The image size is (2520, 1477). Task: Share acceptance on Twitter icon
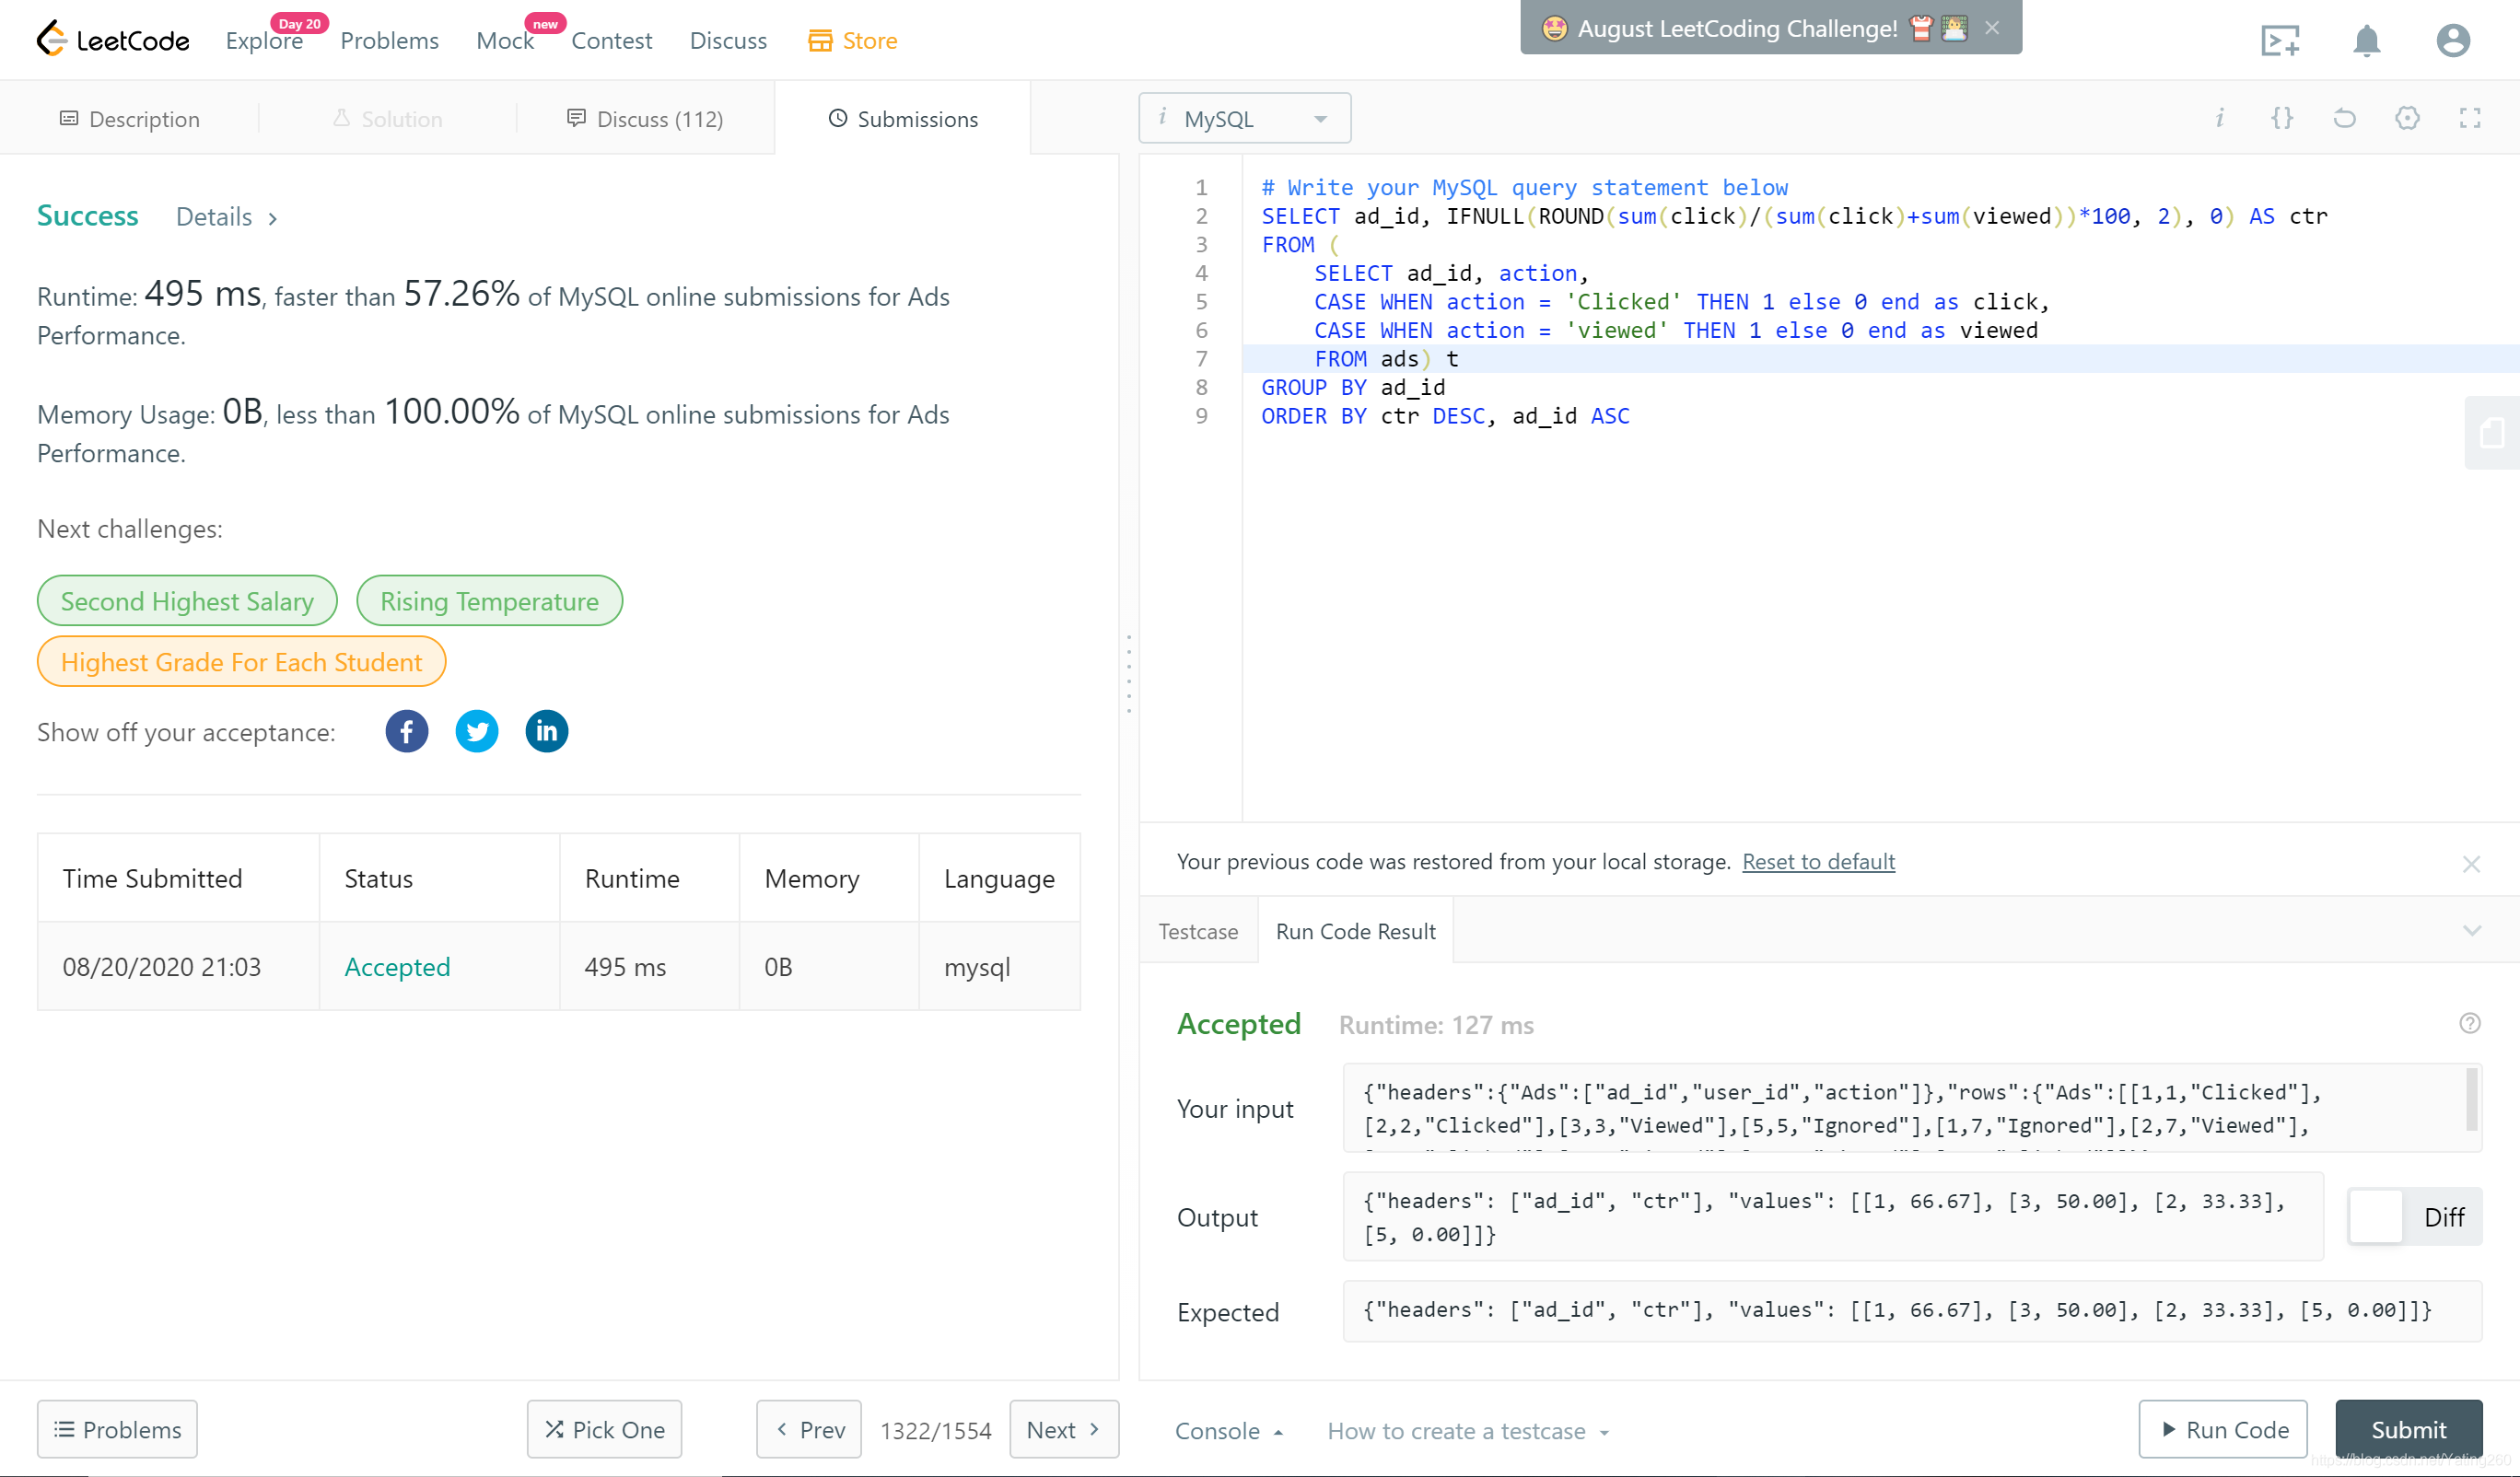(476, 731)
